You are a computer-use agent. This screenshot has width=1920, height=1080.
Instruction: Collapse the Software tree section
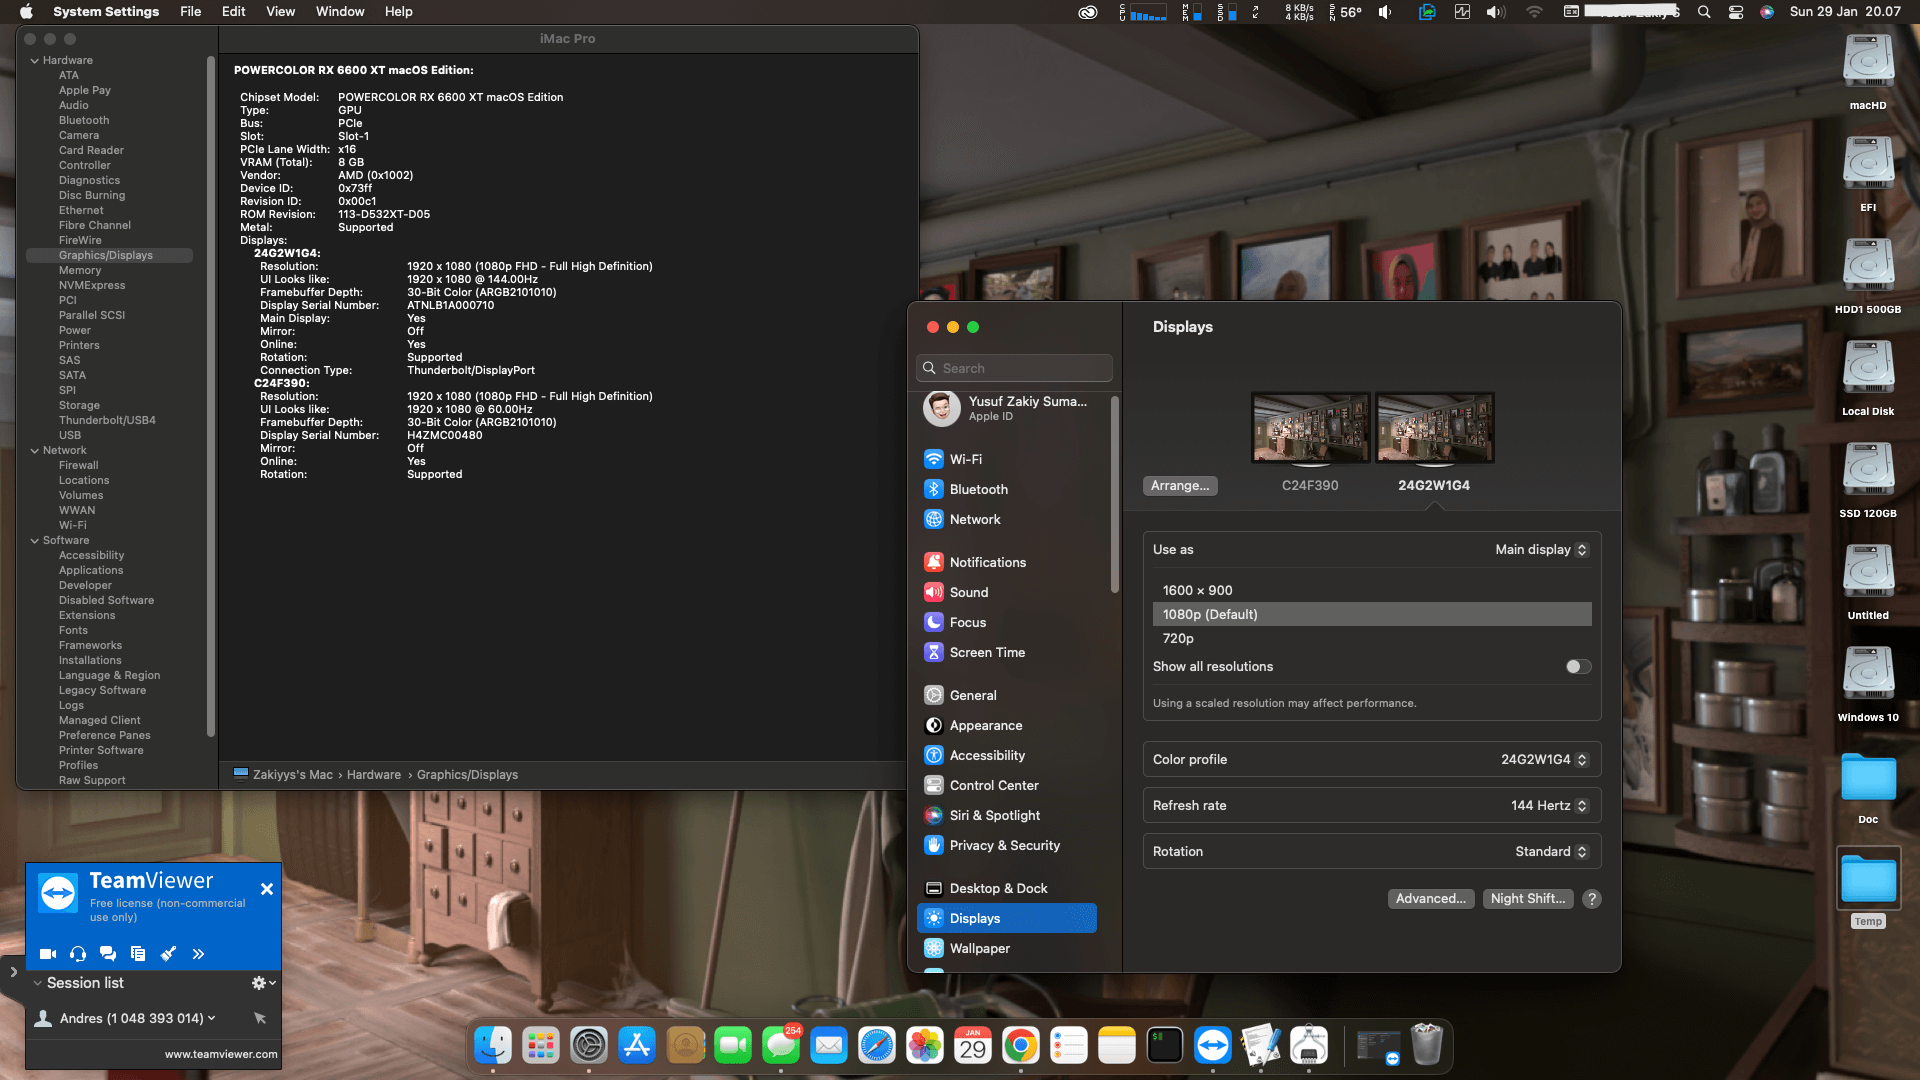click(x=35, y=541)
